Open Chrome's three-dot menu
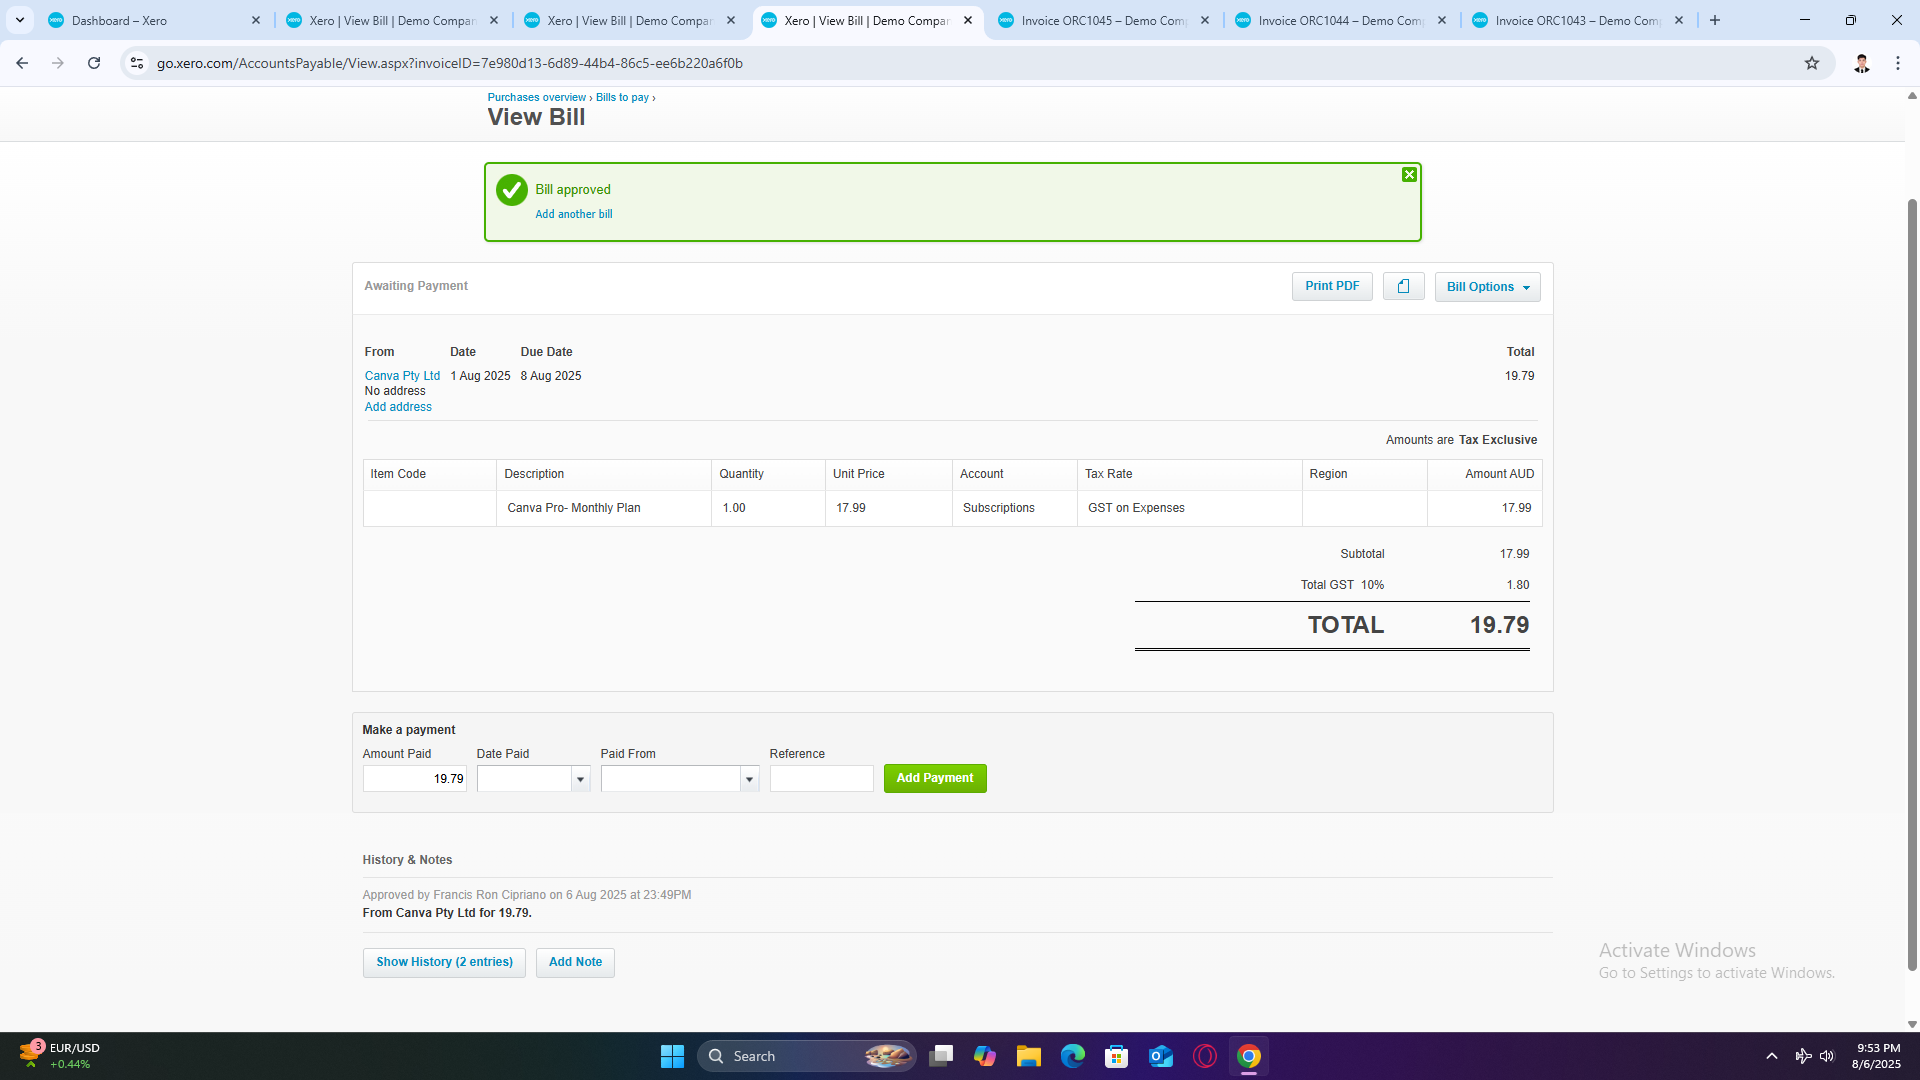This screenshot has height=1080, width=1920. [x=1897, y=63]
